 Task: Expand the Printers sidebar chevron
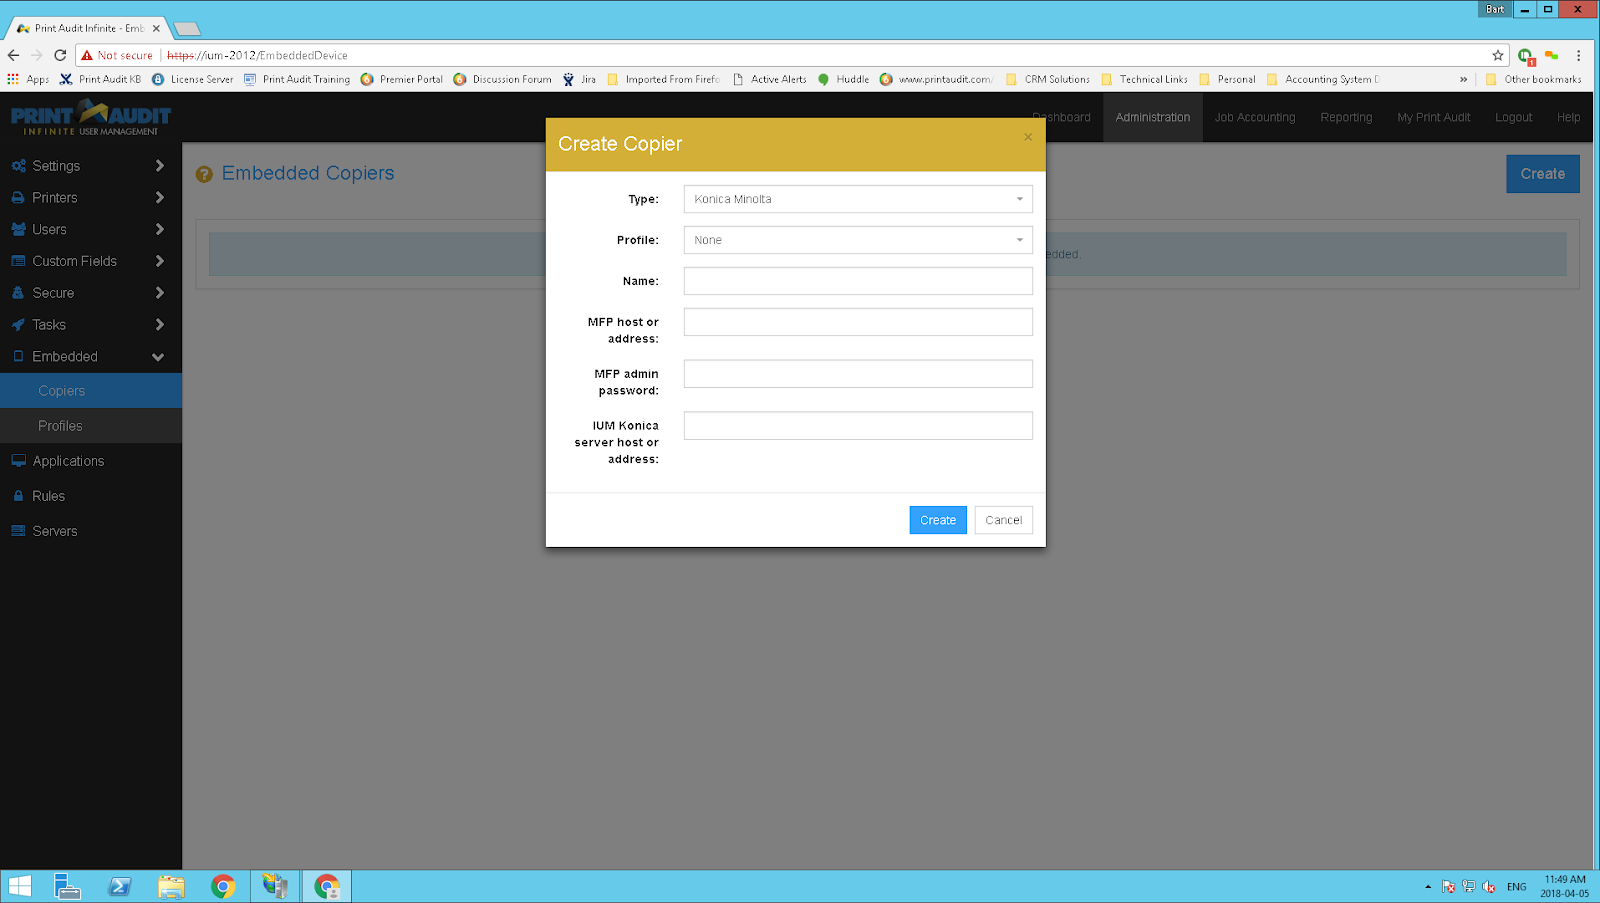pyautogui.click(x=159, y=198)
